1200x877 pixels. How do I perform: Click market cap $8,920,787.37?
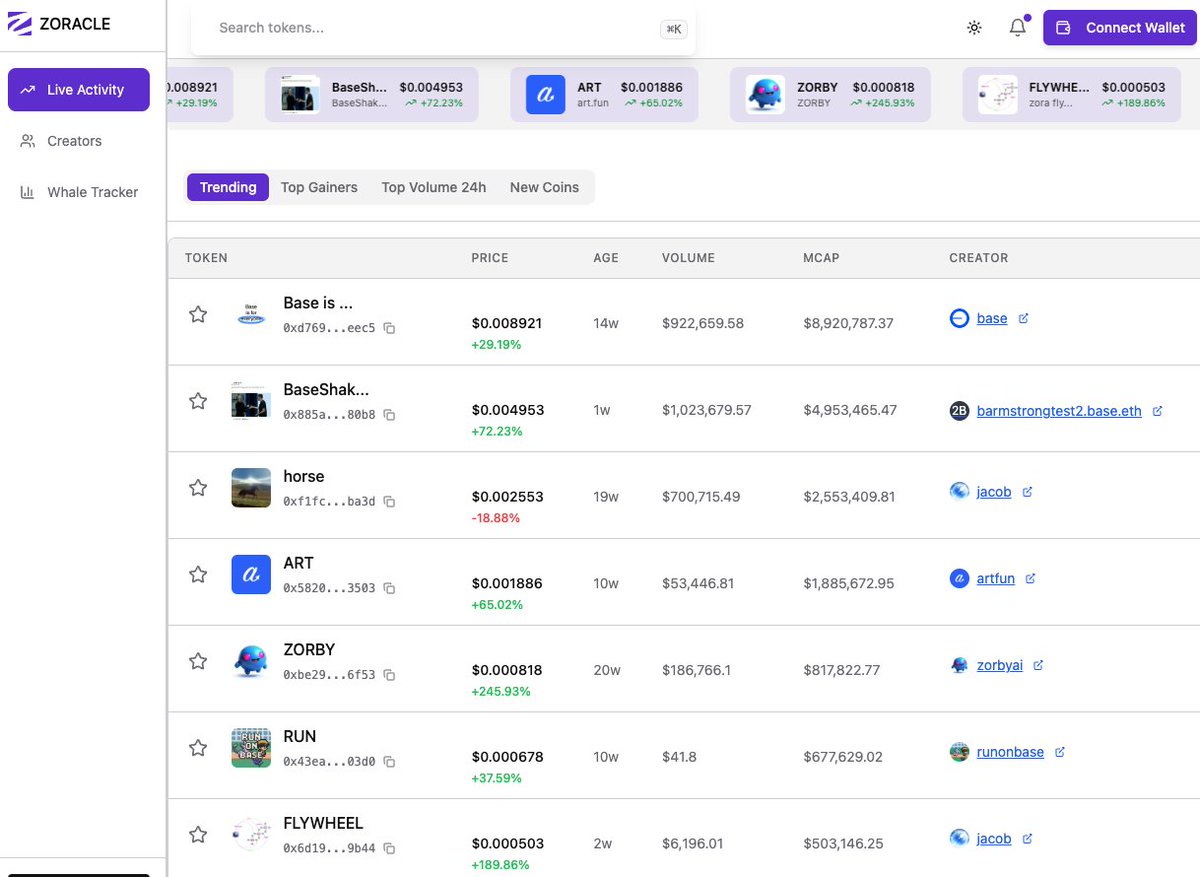pyautogui.click(x=848, y=323)
